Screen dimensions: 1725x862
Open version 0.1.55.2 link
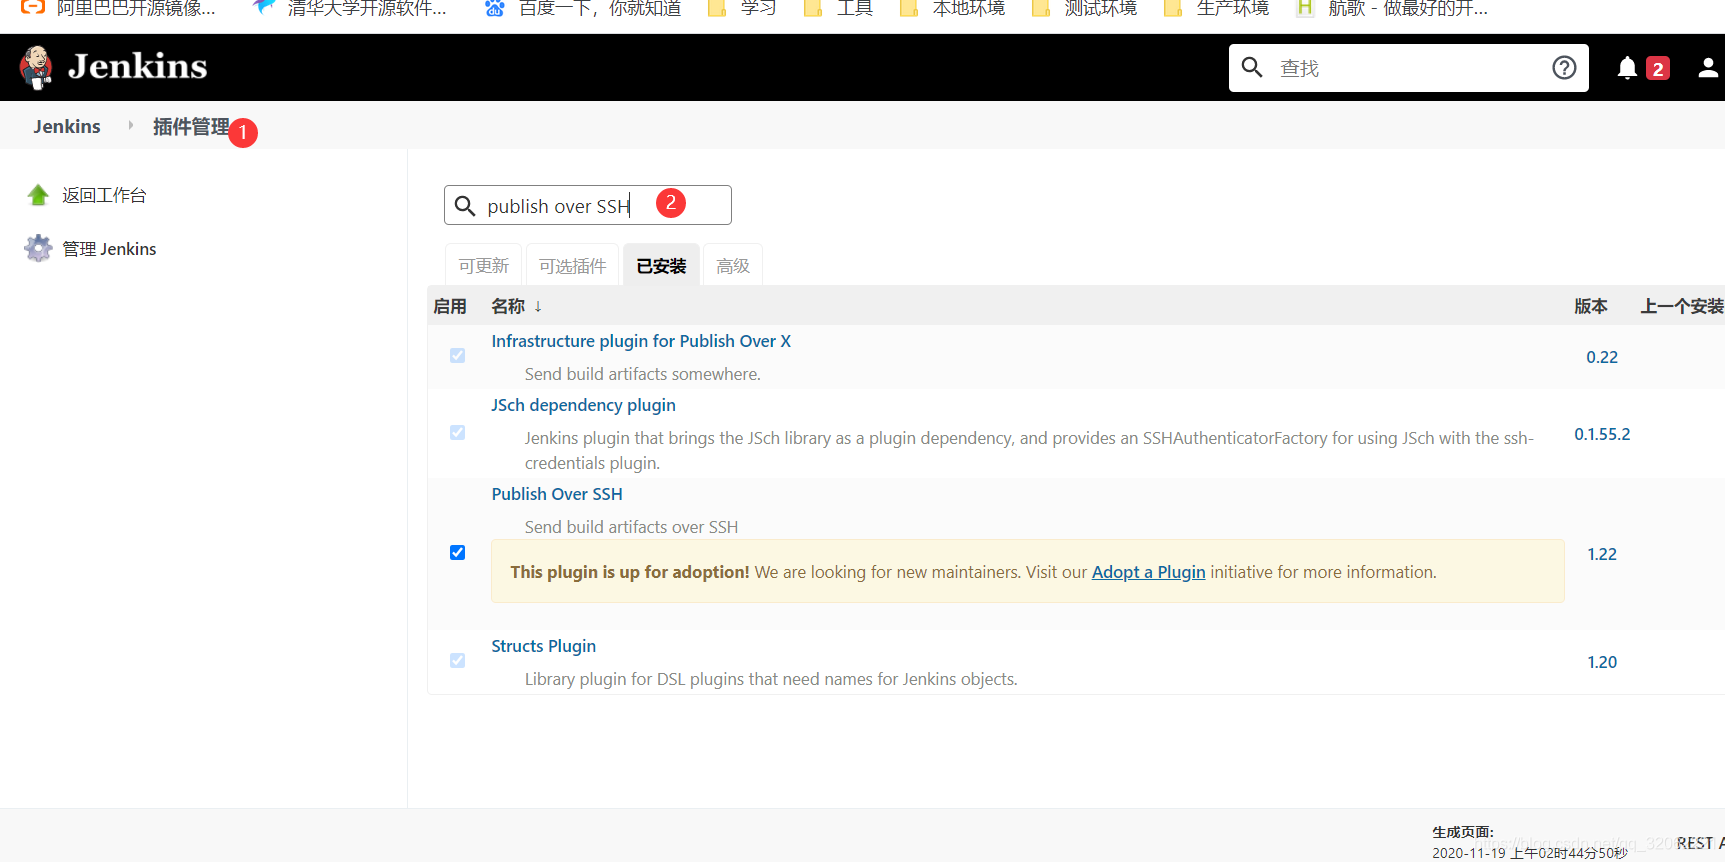1602,434
